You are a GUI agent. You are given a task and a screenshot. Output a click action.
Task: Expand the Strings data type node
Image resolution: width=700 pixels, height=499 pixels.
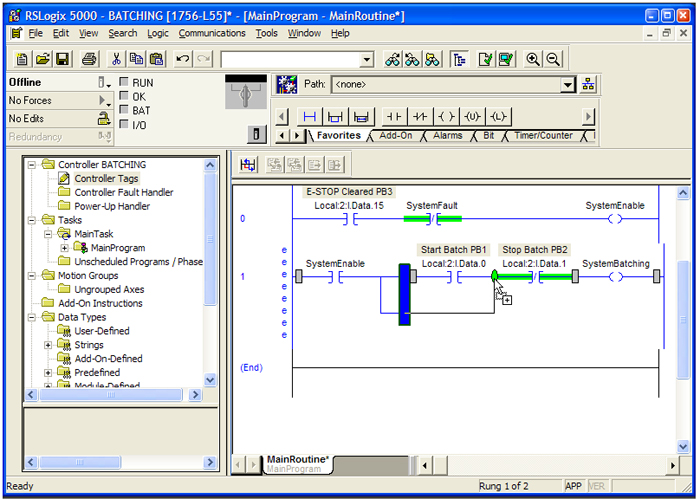[x=48, y=345]
